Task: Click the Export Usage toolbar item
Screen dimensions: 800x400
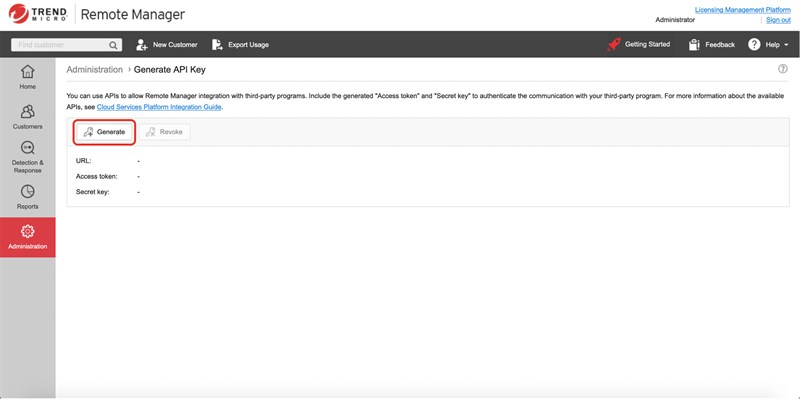Action: (239, 45)
